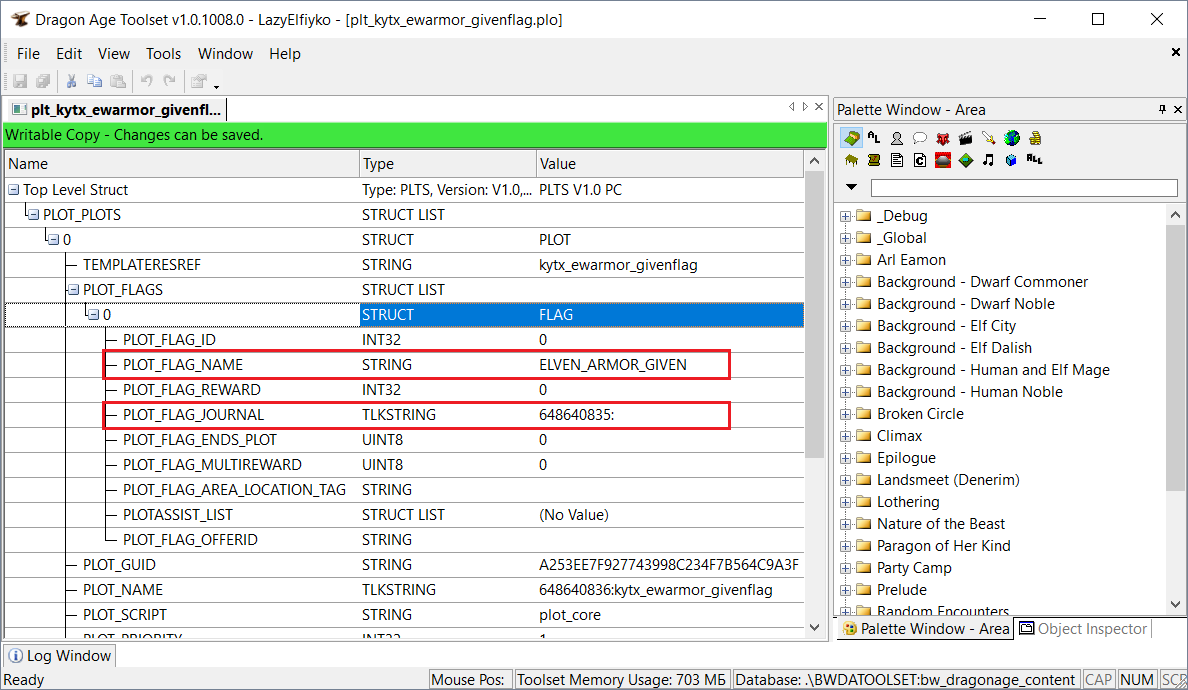Screen dimensions: 1188x690
Task: Switch to the Object Inspector tab
Action: coord(1083,629)
